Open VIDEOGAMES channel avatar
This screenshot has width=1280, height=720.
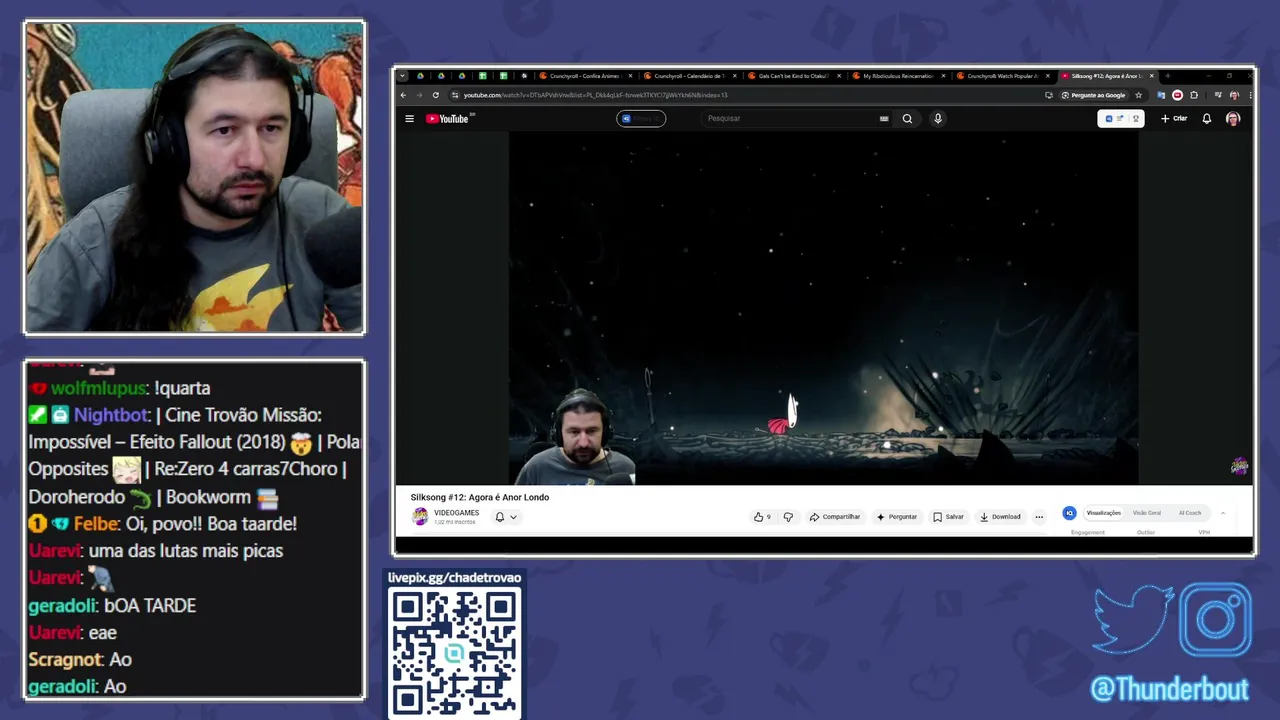click(420, 516)
